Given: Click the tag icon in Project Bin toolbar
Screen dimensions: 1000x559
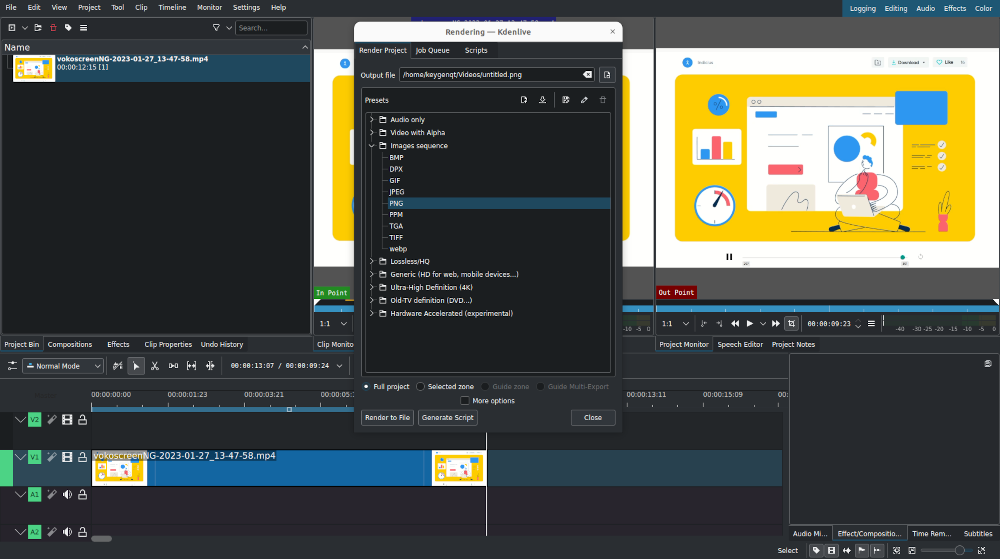Looking at the screenshot, I should tap(68, 27).
